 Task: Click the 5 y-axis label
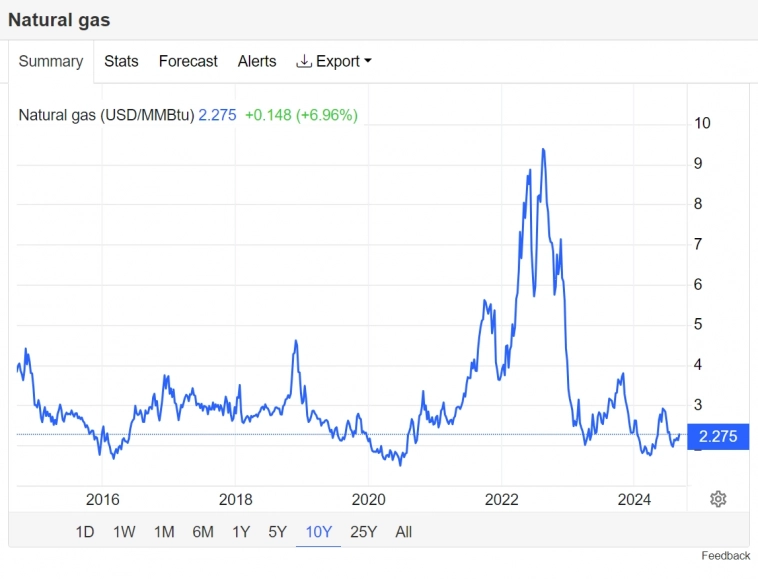(x=698, y=324)
